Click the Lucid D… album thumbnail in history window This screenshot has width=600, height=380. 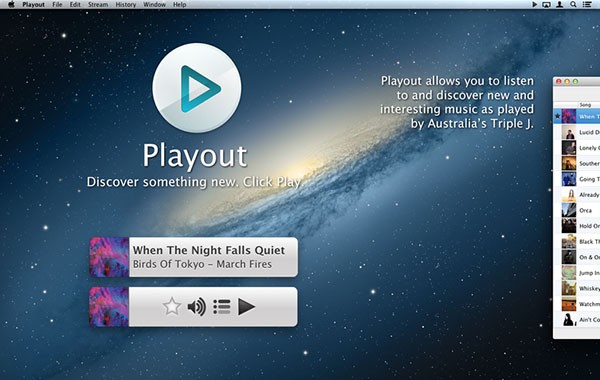569,132
